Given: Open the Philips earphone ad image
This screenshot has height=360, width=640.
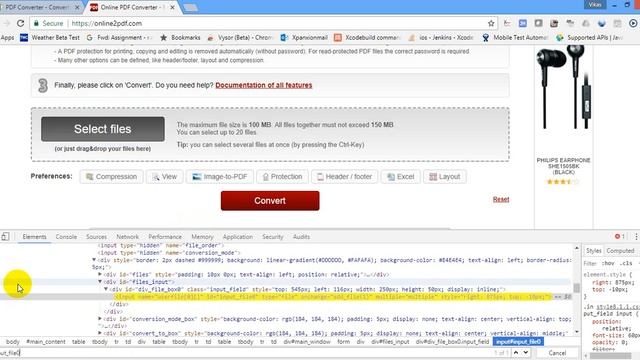Looking at the screenshot, I should 563,88.
